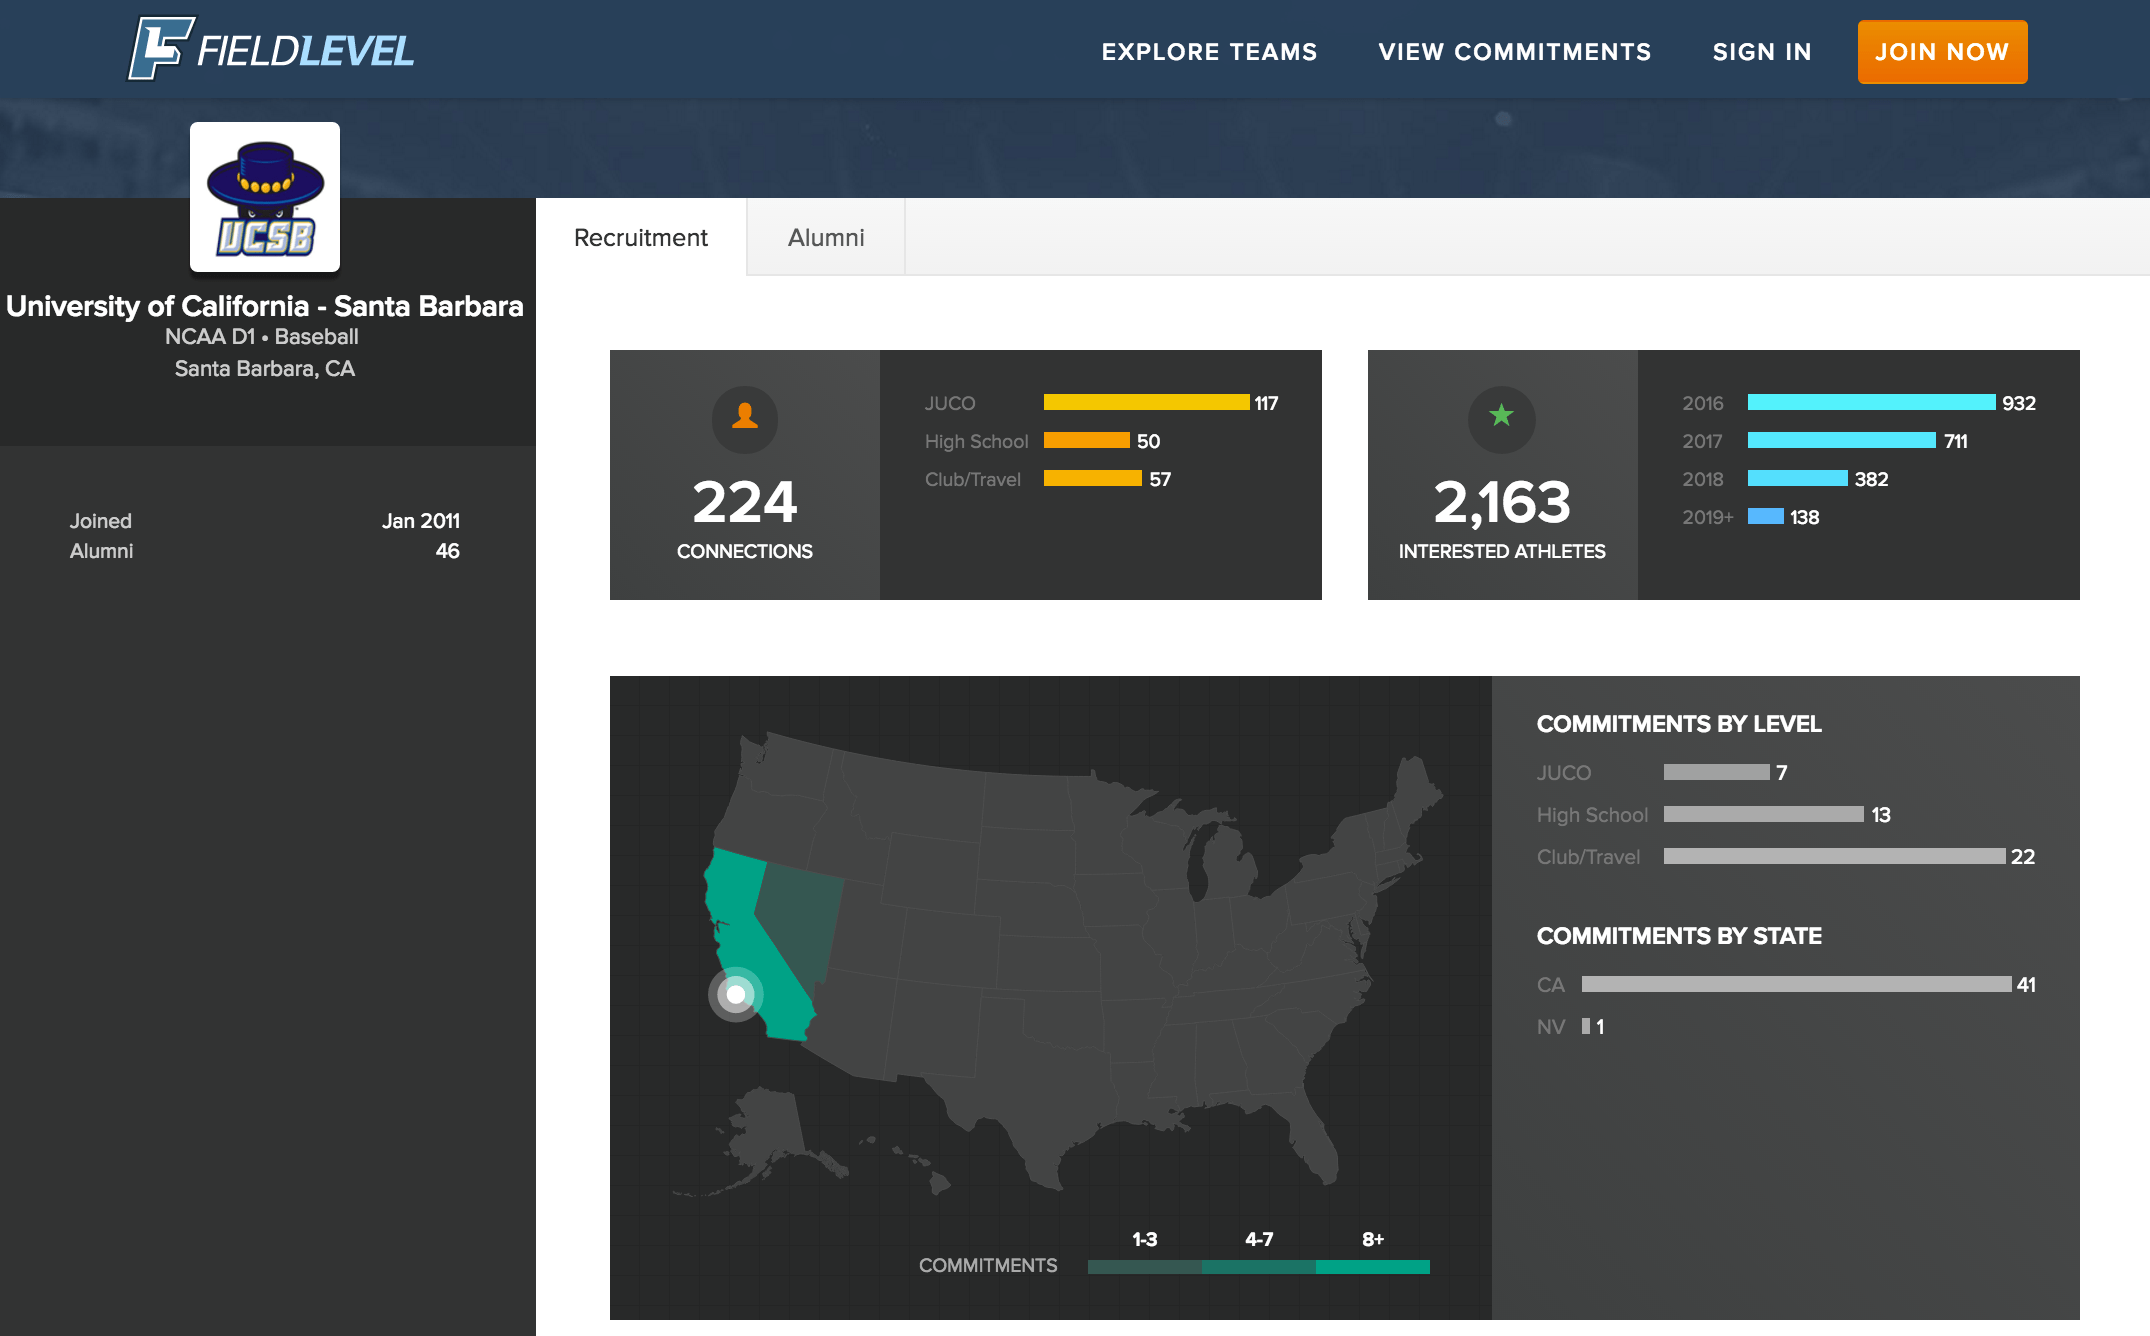
Task: Open Explore Teams in navigation
Action: click(1209, 52)
